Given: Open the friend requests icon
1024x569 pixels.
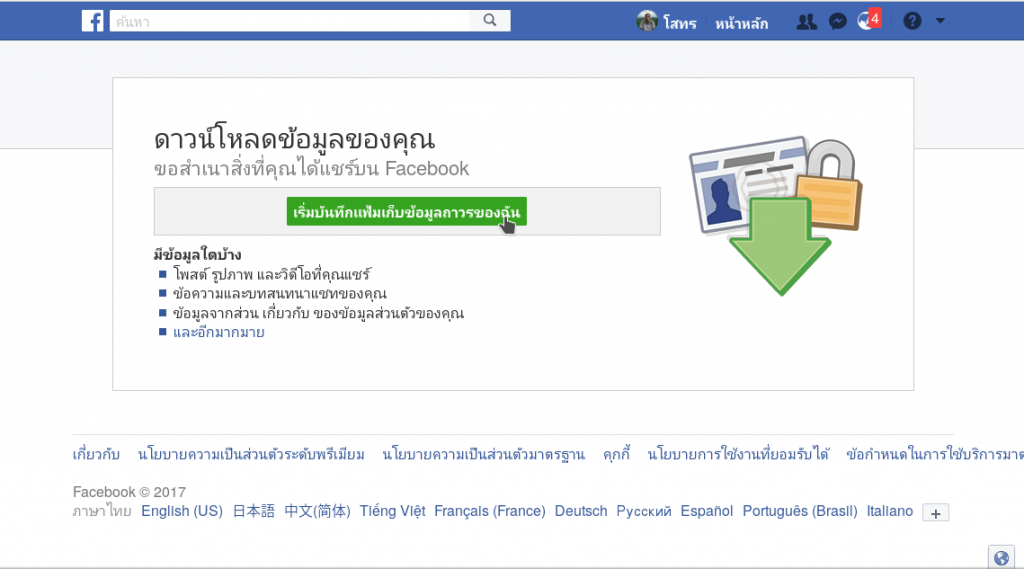Looking at the screenshot, I should 807,22.
